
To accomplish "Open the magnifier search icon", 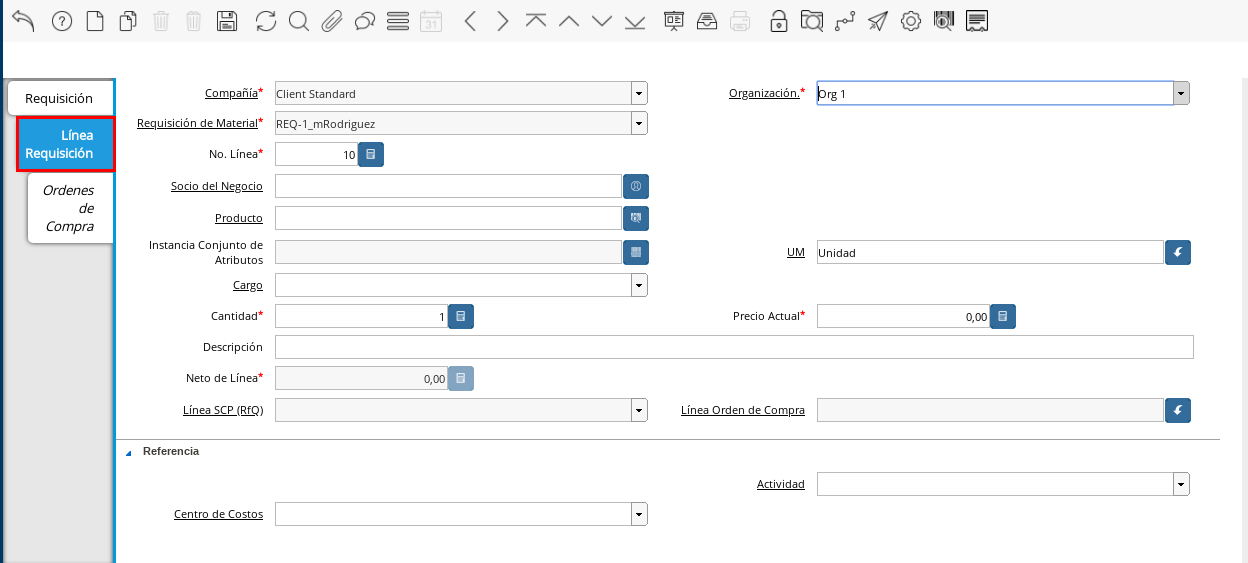I will coord(298,21).
